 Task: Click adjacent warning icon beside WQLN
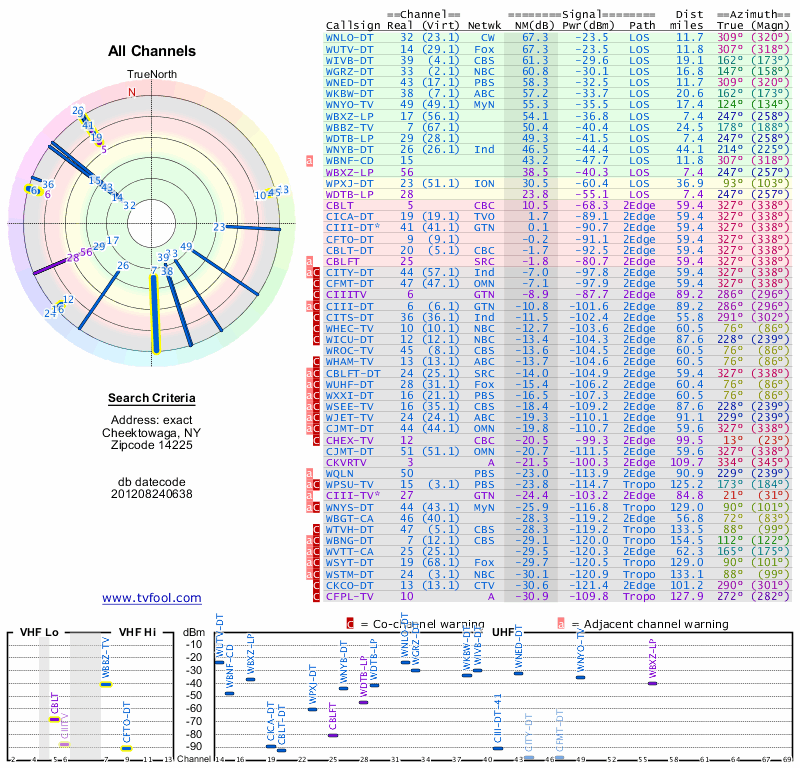click(309, 474)
